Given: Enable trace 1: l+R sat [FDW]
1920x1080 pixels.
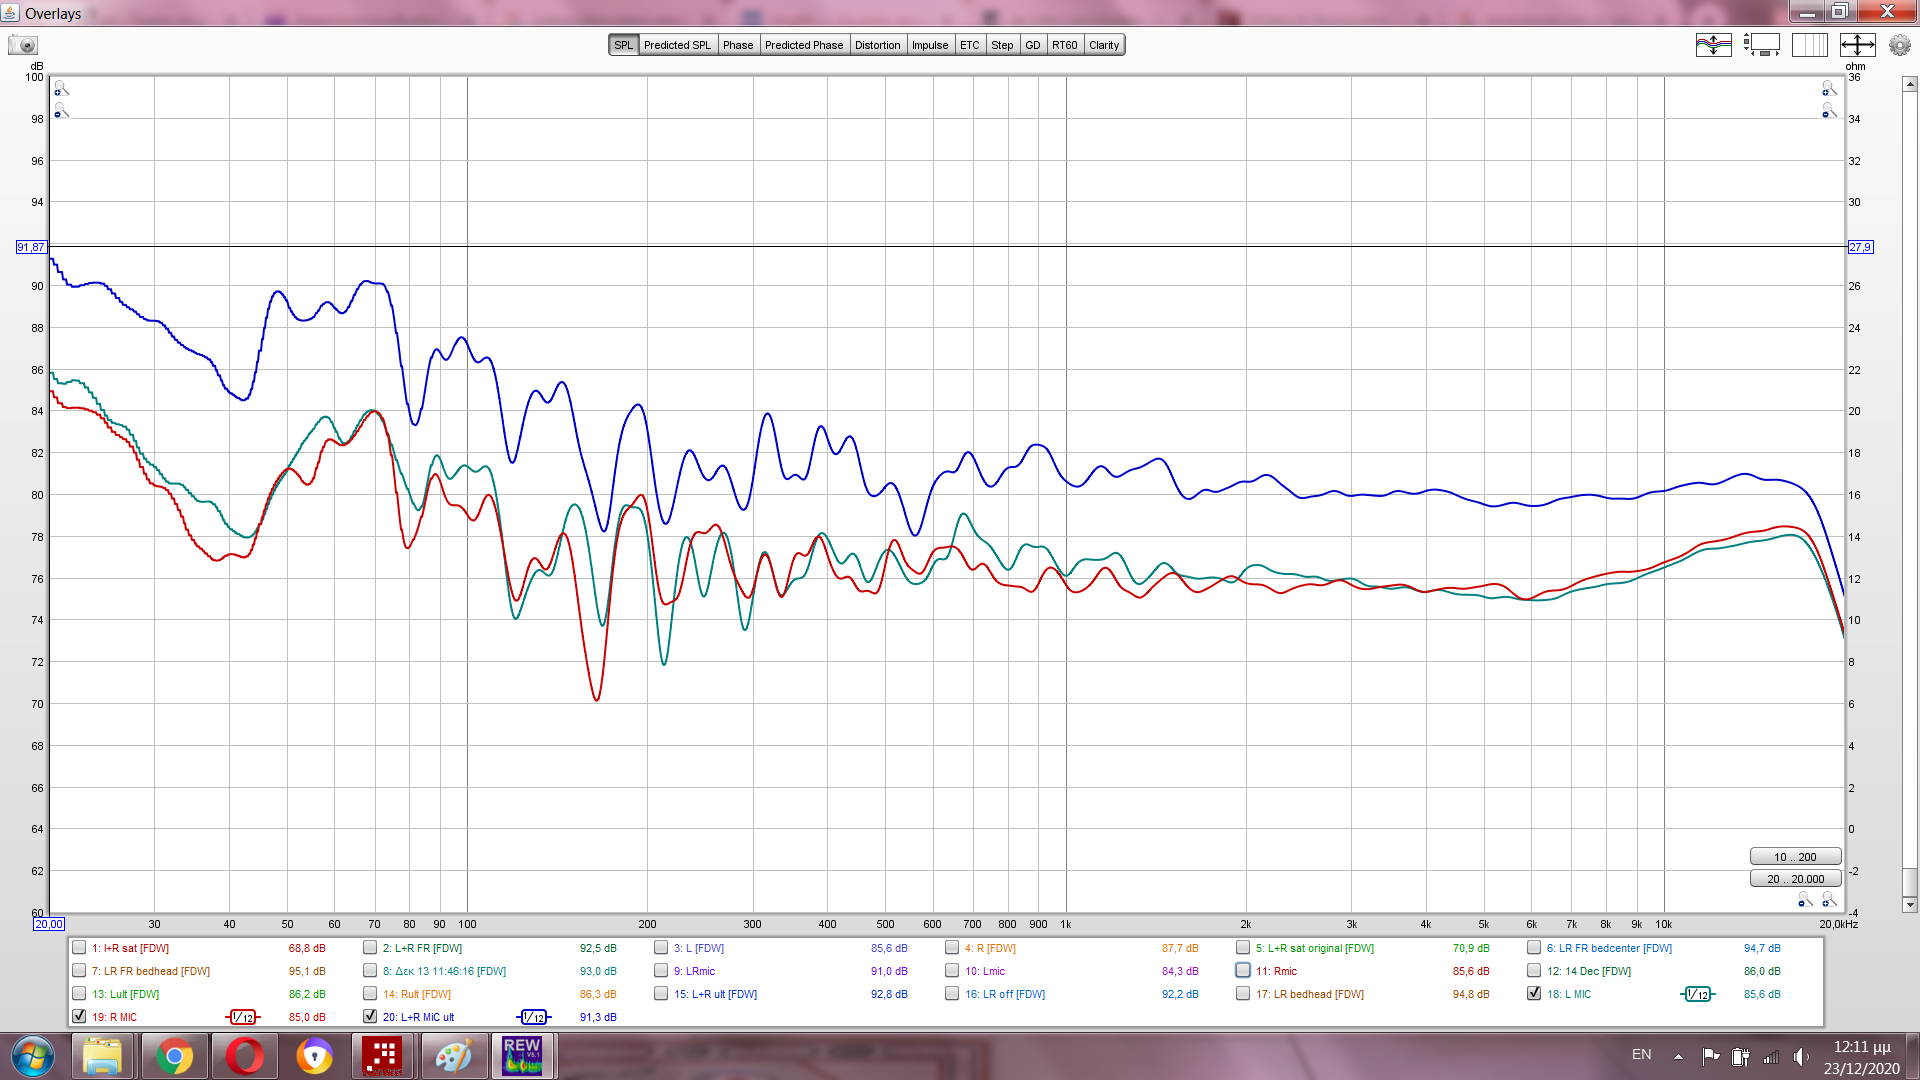Looking at the screenshot, I should click(x=79, y=947).
